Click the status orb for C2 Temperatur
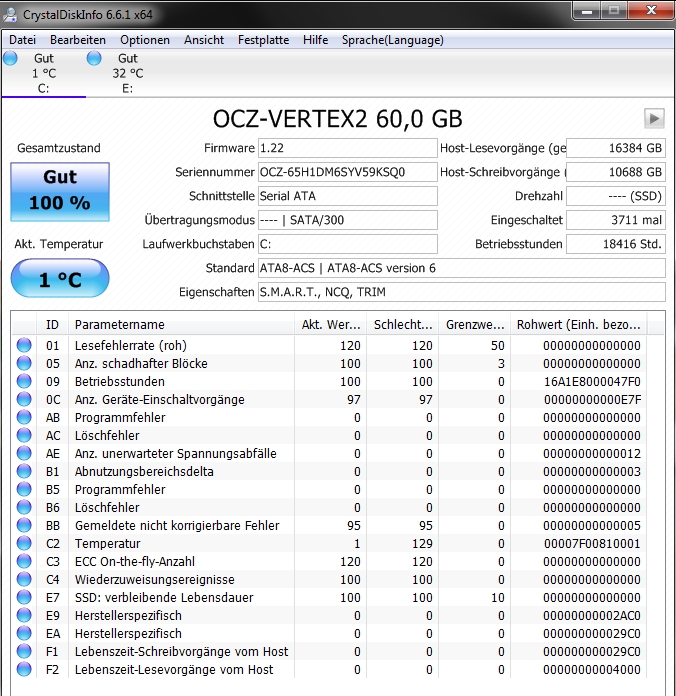The height and width of the screenshot is (696, 676). point(24,543)
